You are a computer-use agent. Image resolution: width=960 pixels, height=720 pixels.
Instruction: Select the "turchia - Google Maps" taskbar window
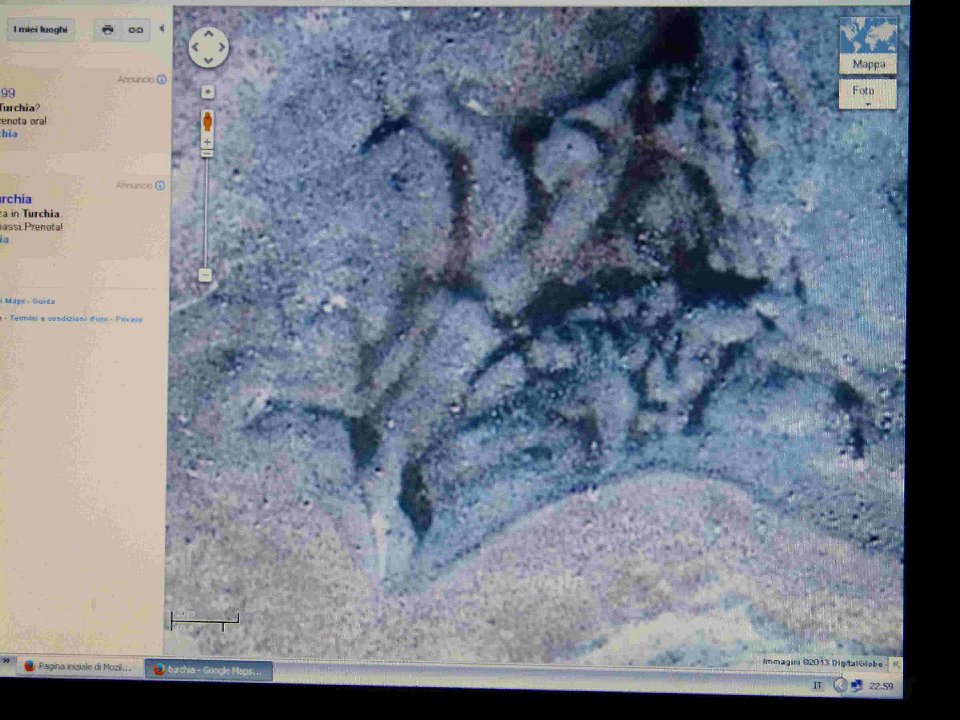[x=208, y=670]
